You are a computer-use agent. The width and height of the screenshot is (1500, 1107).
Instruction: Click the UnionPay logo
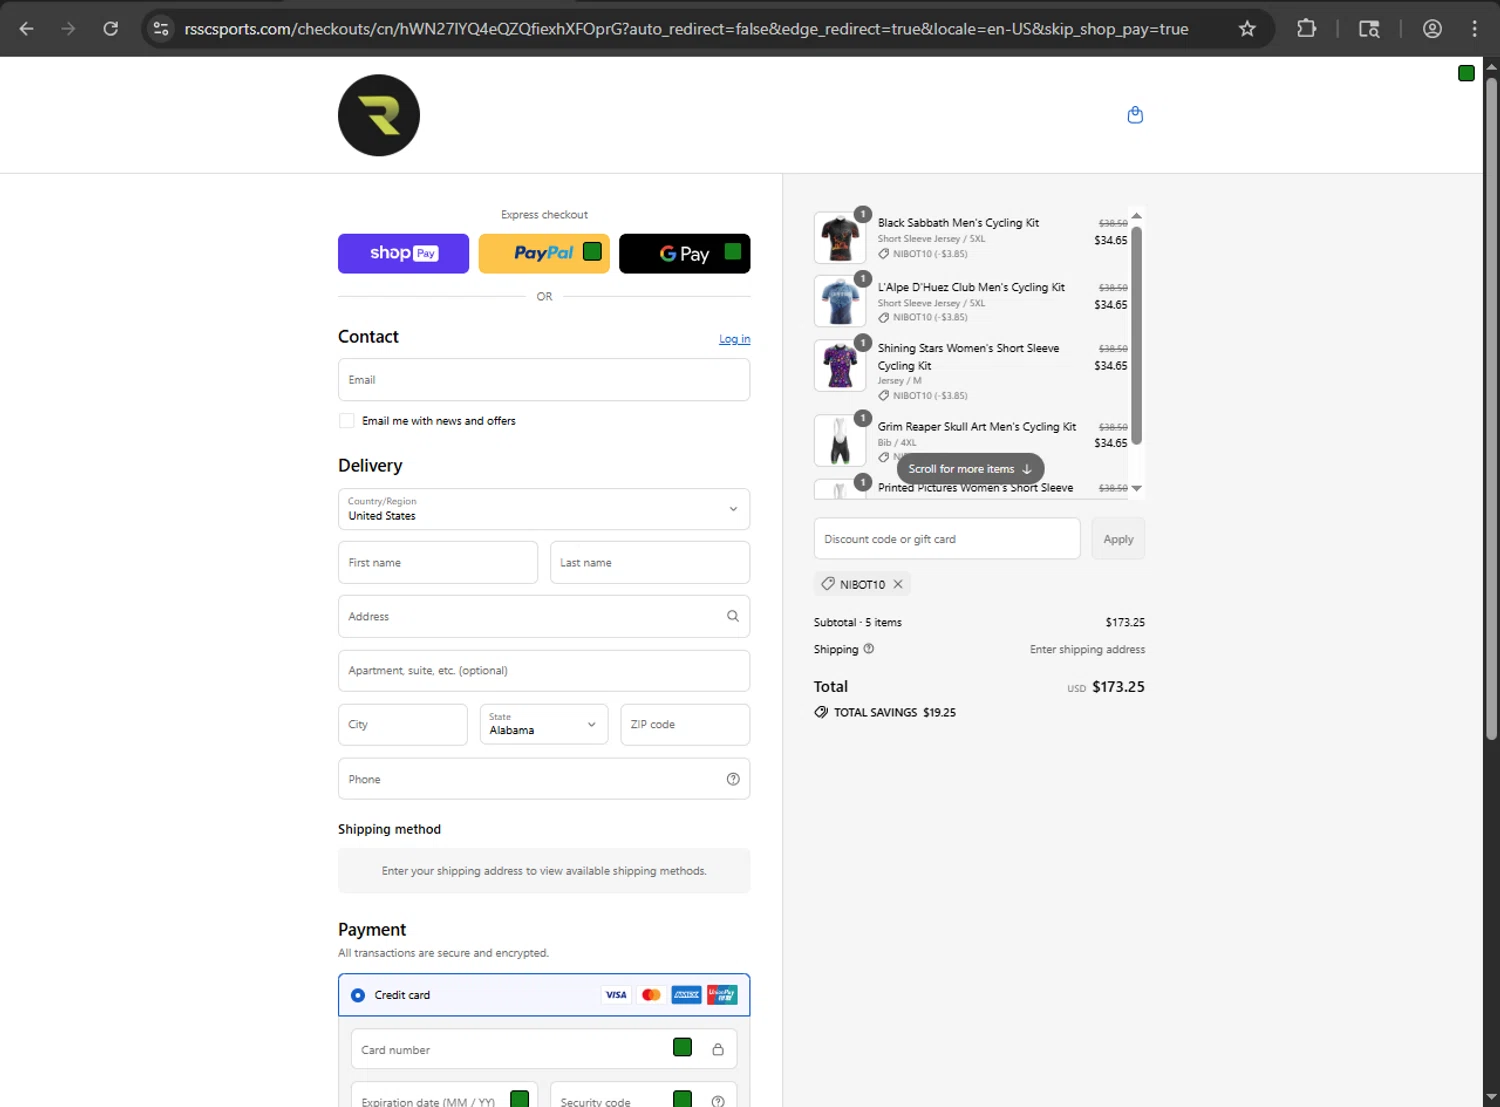pos(722,995)
